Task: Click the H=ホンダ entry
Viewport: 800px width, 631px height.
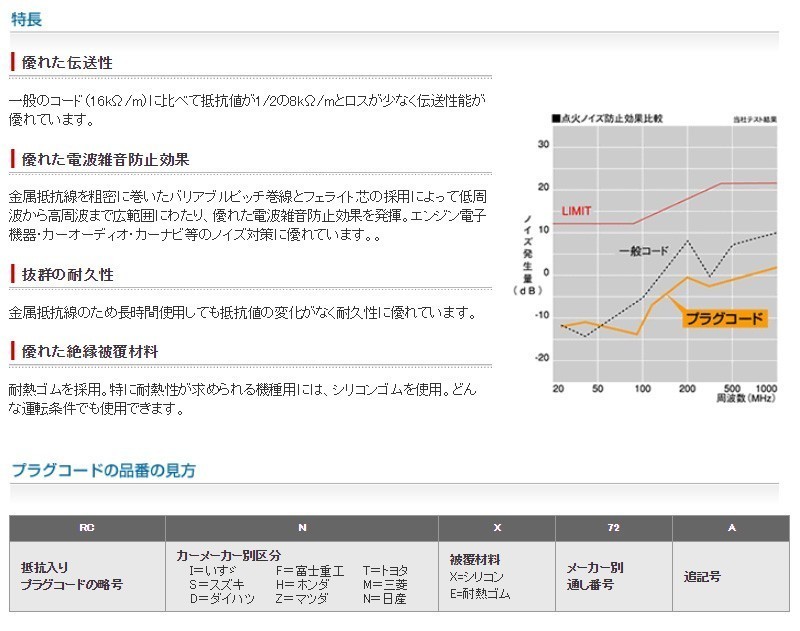Action: [x=302, y=585]
